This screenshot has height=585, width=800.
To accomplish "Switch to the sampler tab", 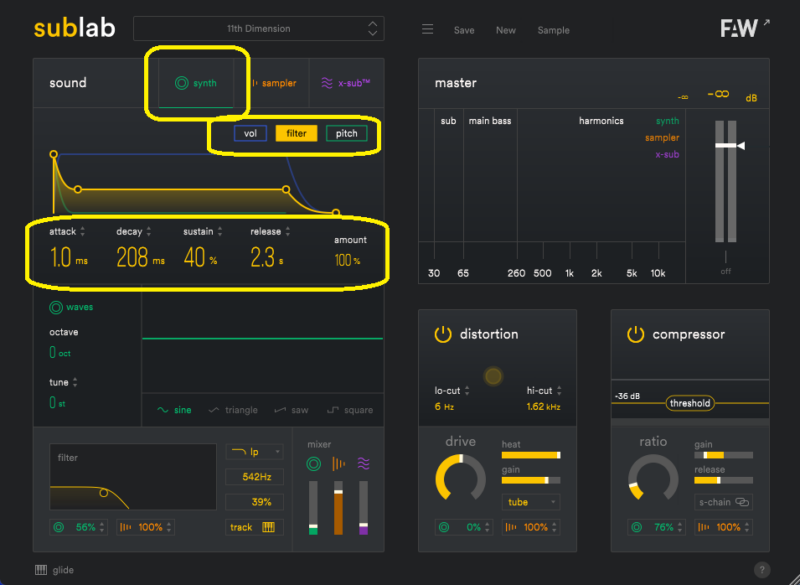I will [273, 83].
